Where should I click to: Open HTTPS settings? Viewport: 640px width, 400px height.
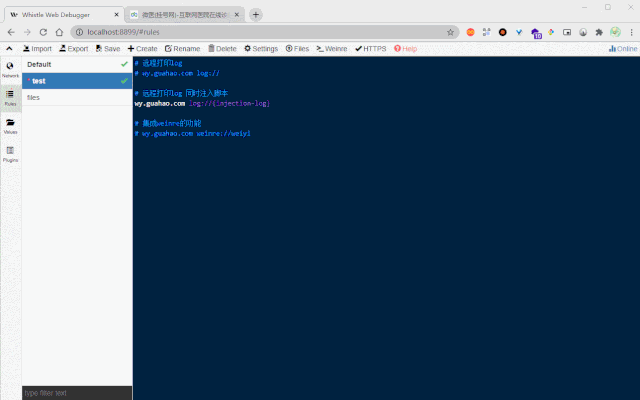370,49
